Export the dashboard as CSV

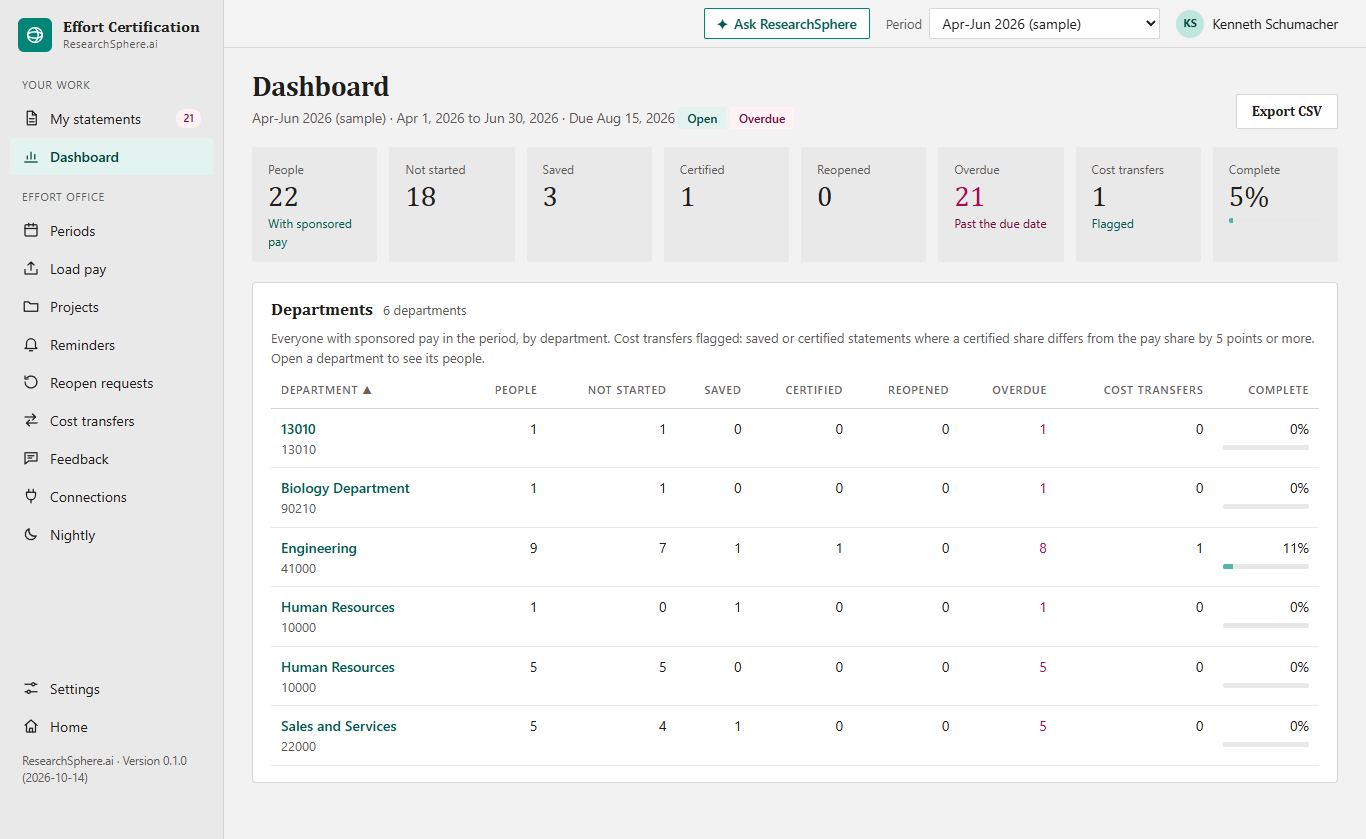pos(1287,111)
